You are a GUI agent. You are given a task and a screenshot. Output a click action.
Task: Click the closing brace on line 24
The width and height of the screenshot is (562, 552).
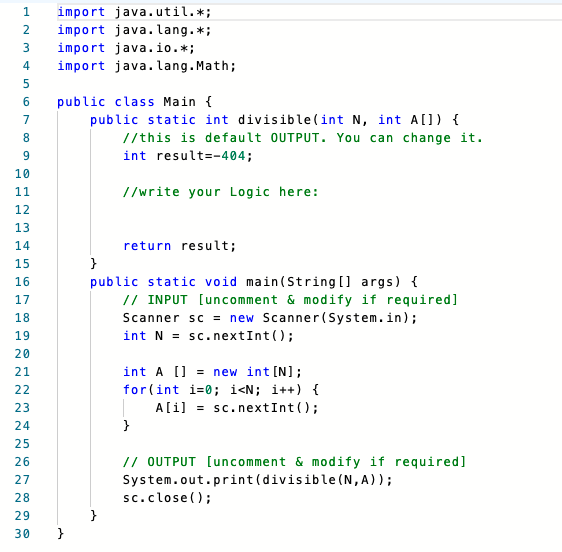click(126, 426)
